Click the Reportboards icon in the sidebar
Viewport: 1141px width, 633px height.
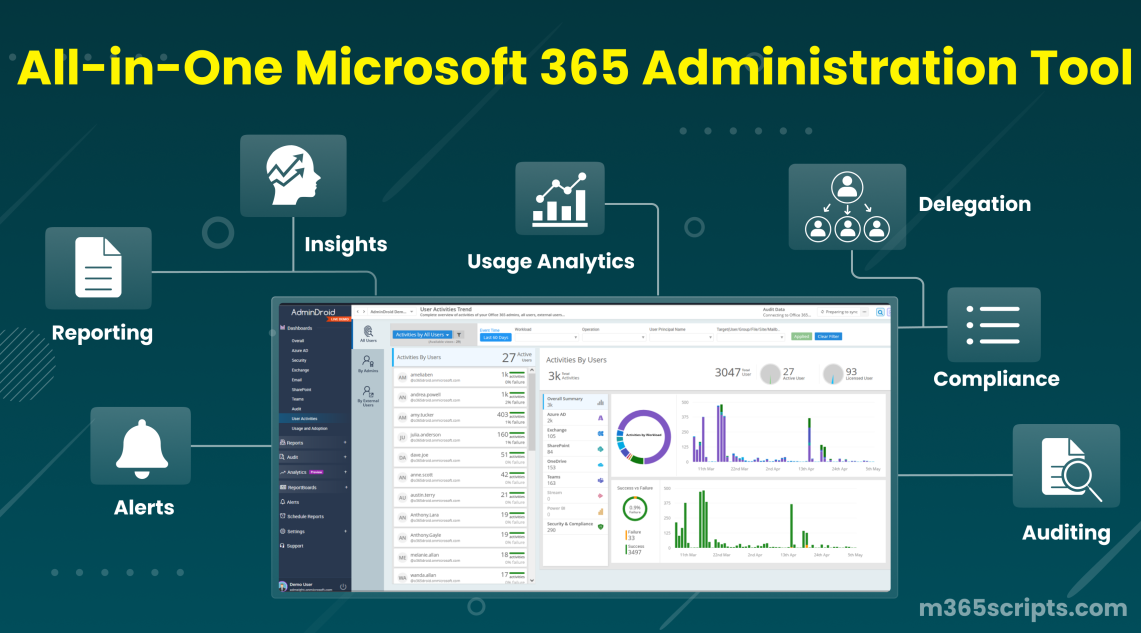(x=283, y=487)
